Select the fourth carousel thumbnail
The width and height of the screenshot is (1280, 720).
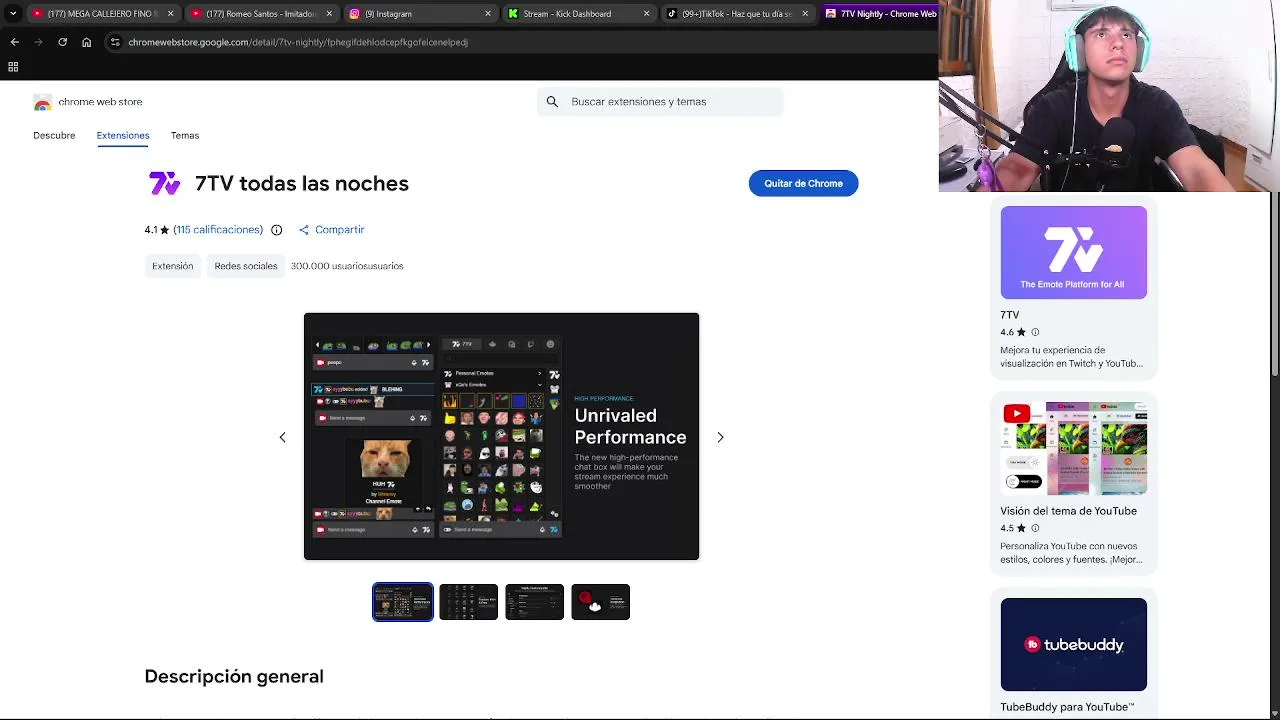[x=600, y=602]
